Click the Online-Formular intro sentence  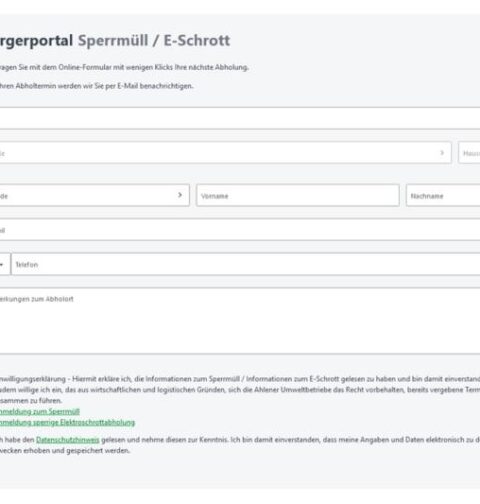[124, 67]
